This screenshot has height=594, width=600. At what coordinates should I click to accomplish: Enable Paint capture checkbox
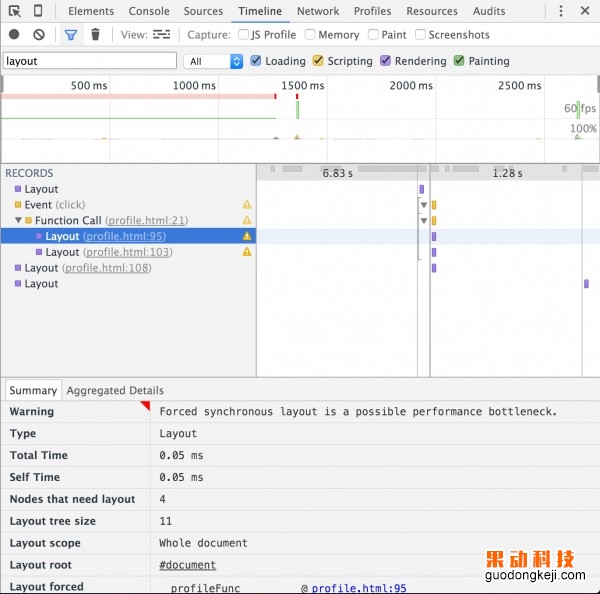pyautogui.click(x=373, y=35)
